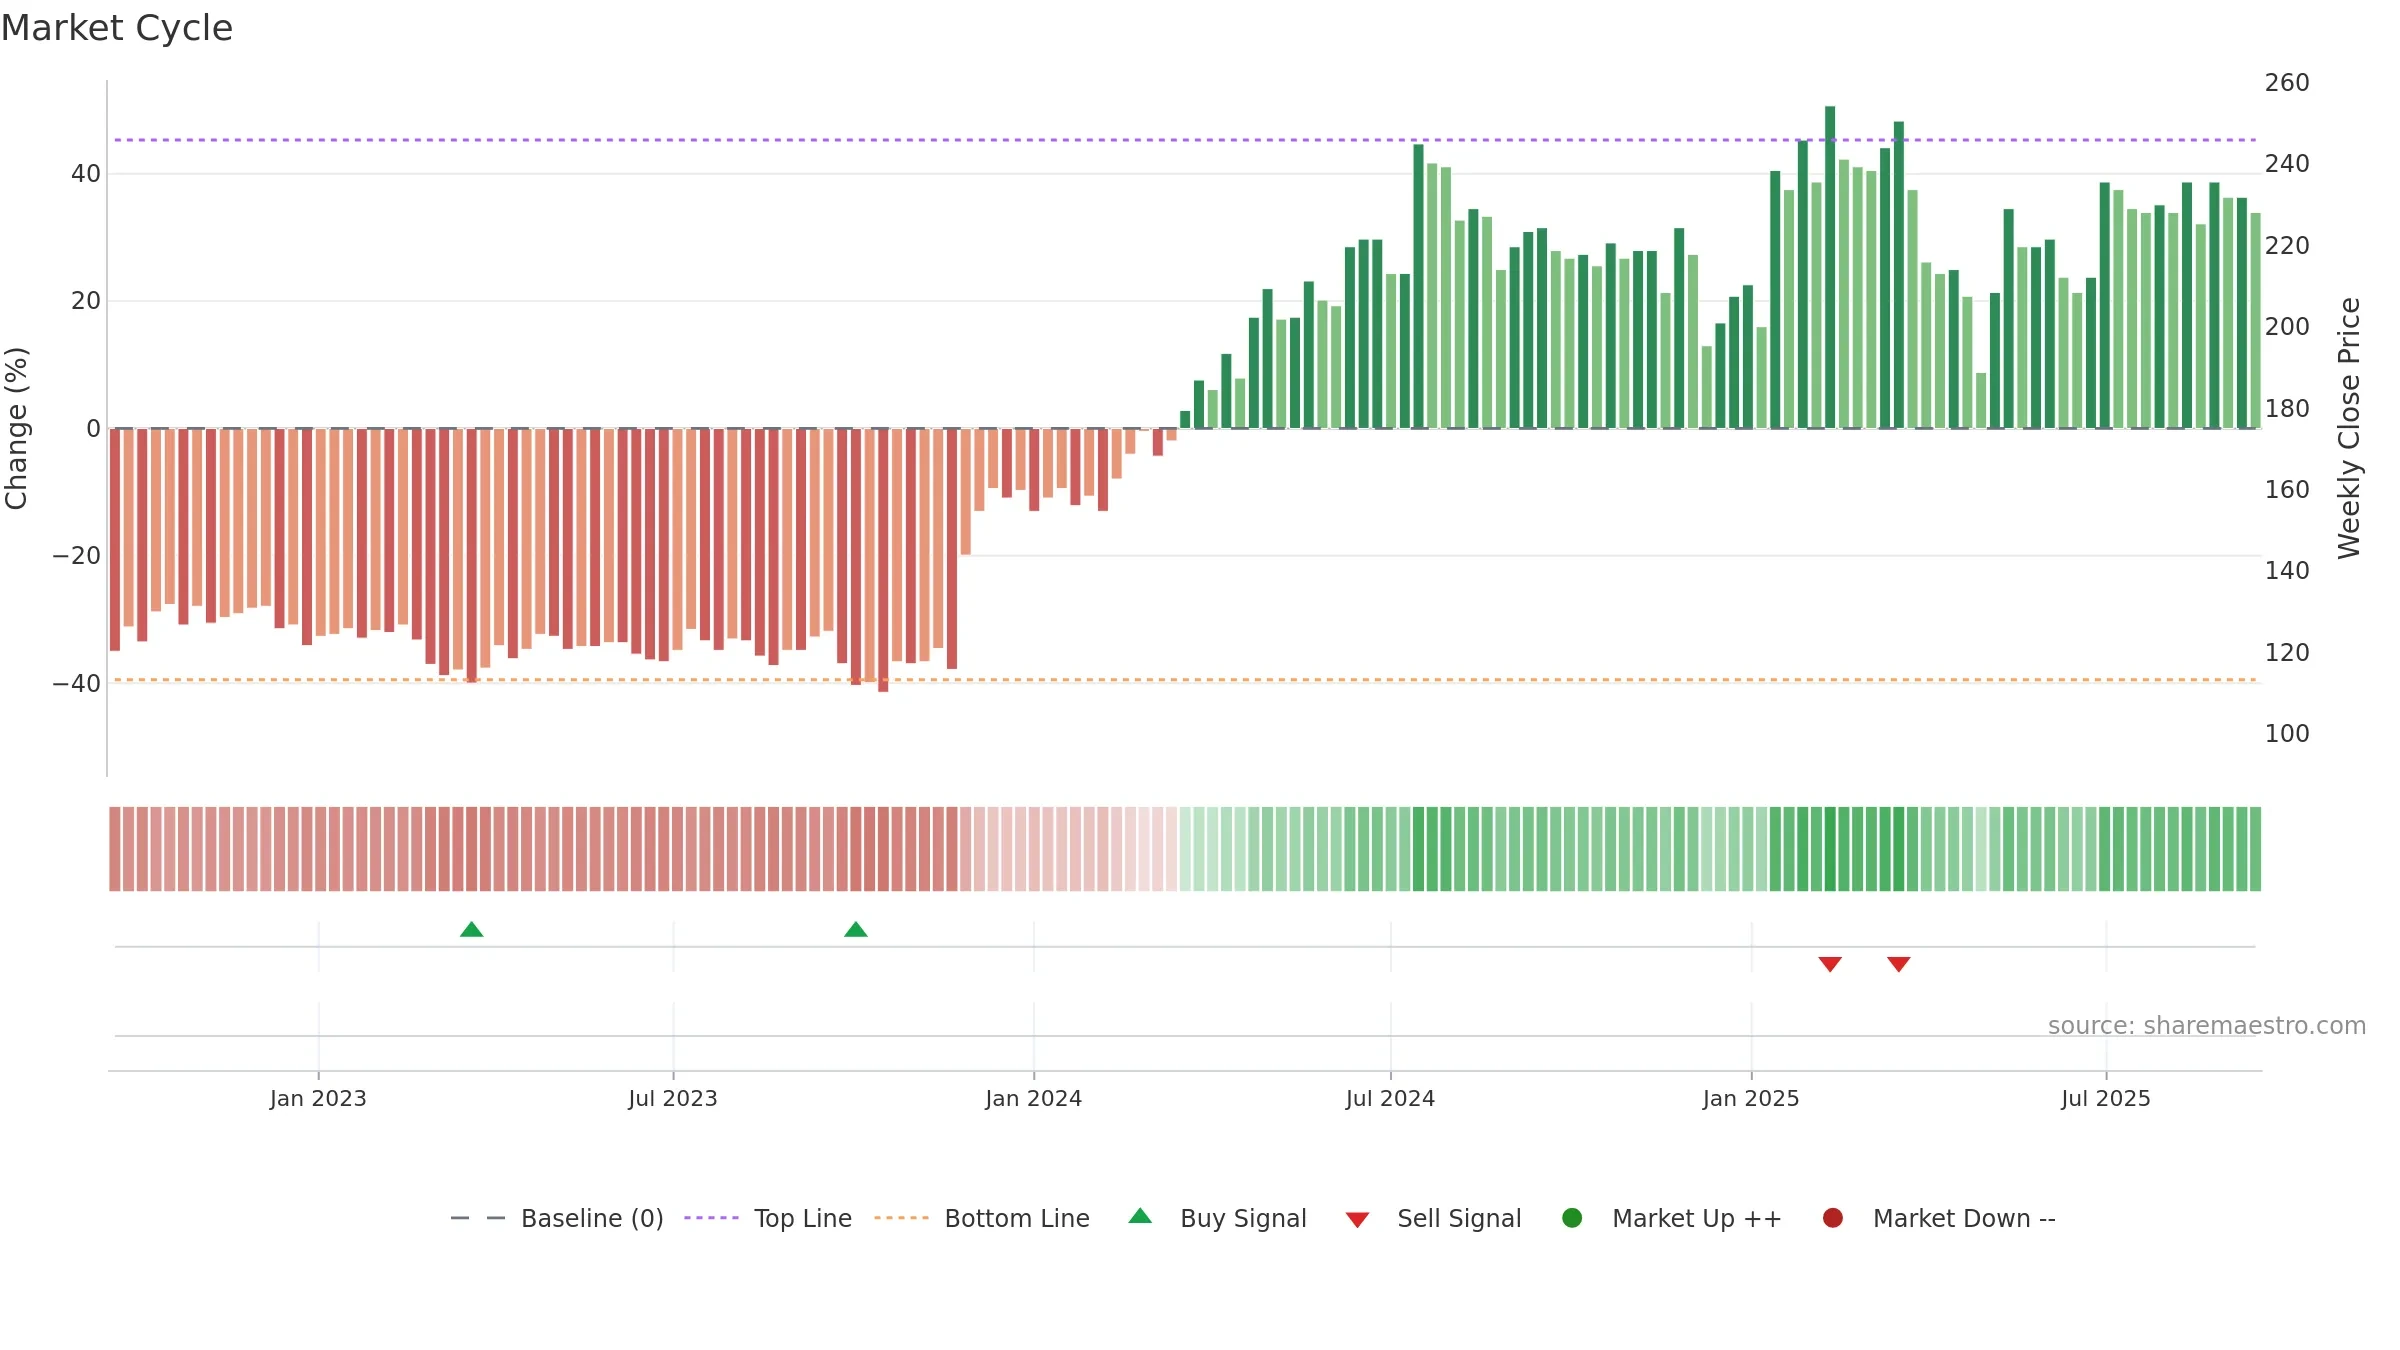2400x1350 pixels.
Task: Click the 20 tick on Change axis
Action: tap(86, 301)
